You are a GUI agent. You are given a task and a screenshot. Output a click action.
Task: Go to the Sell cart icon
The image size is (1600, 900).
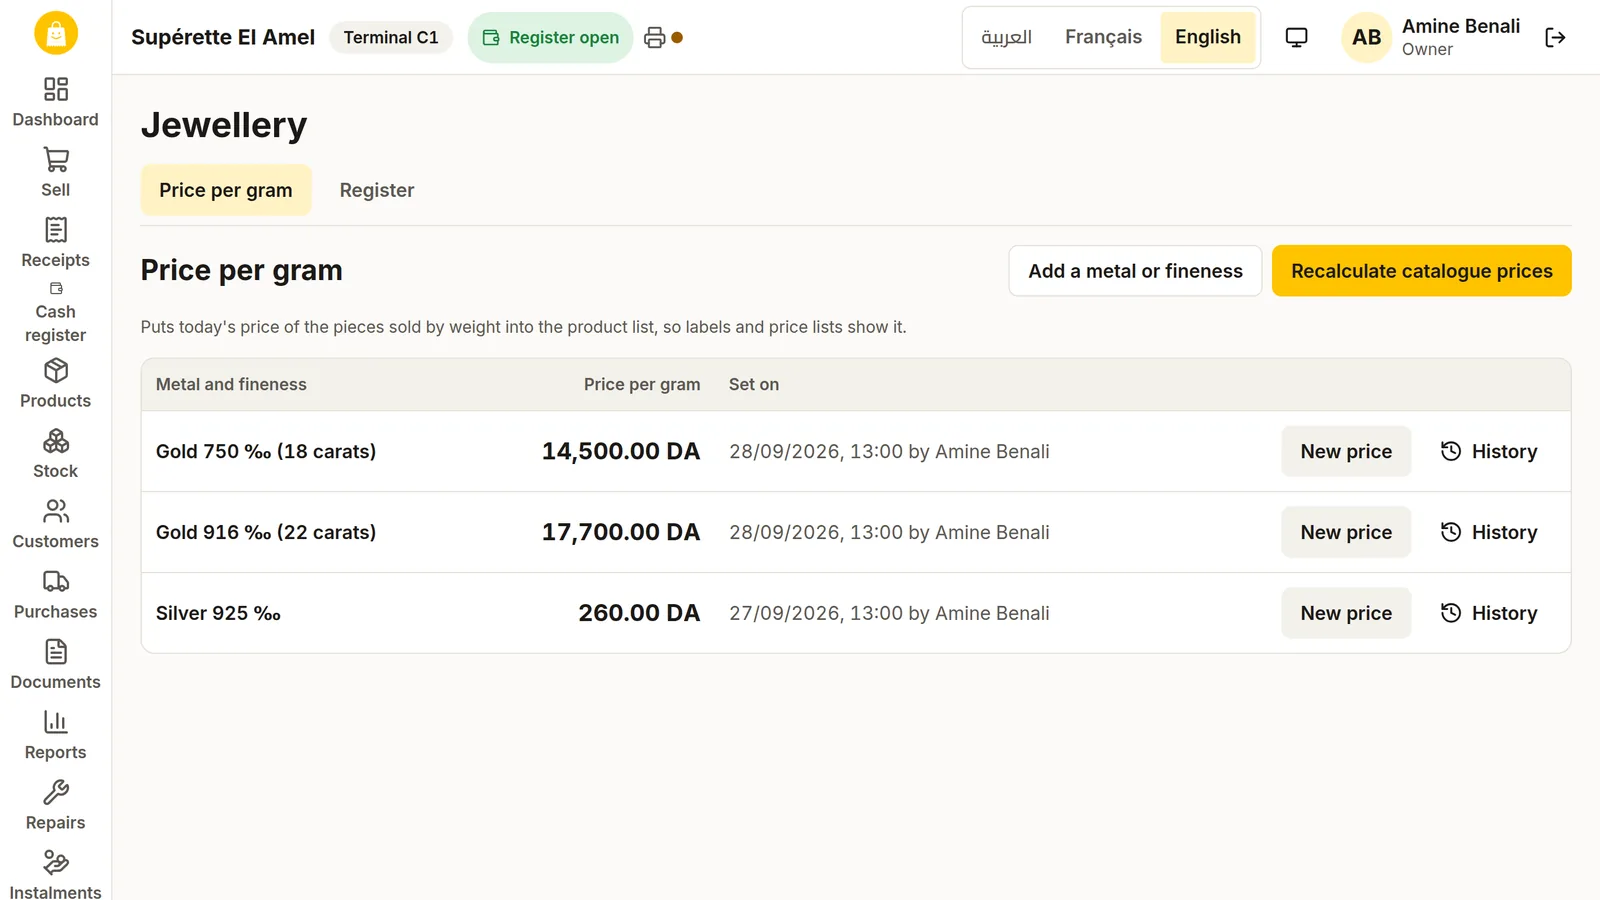(56, 160)
